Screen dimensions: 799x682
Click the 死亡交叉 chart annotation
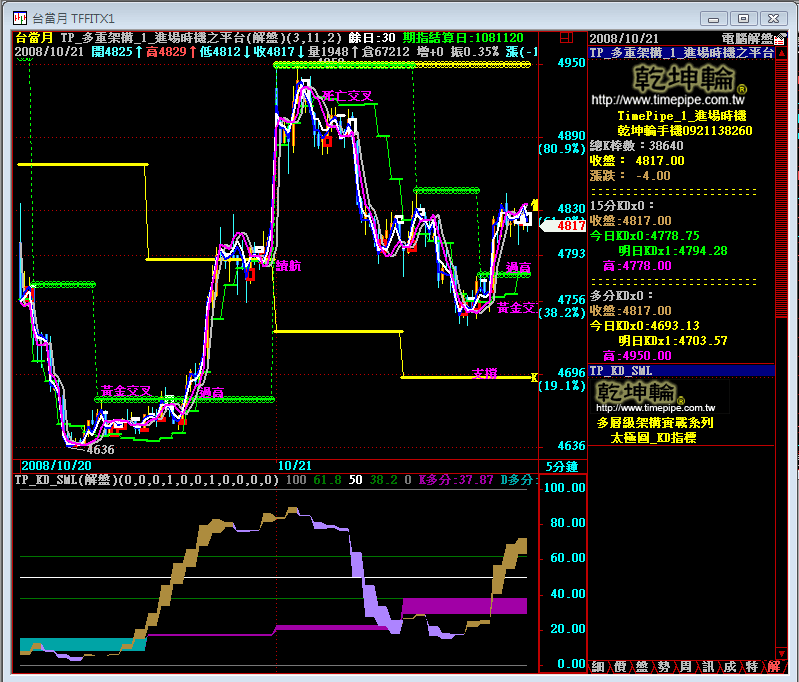[x=347, y=96]
